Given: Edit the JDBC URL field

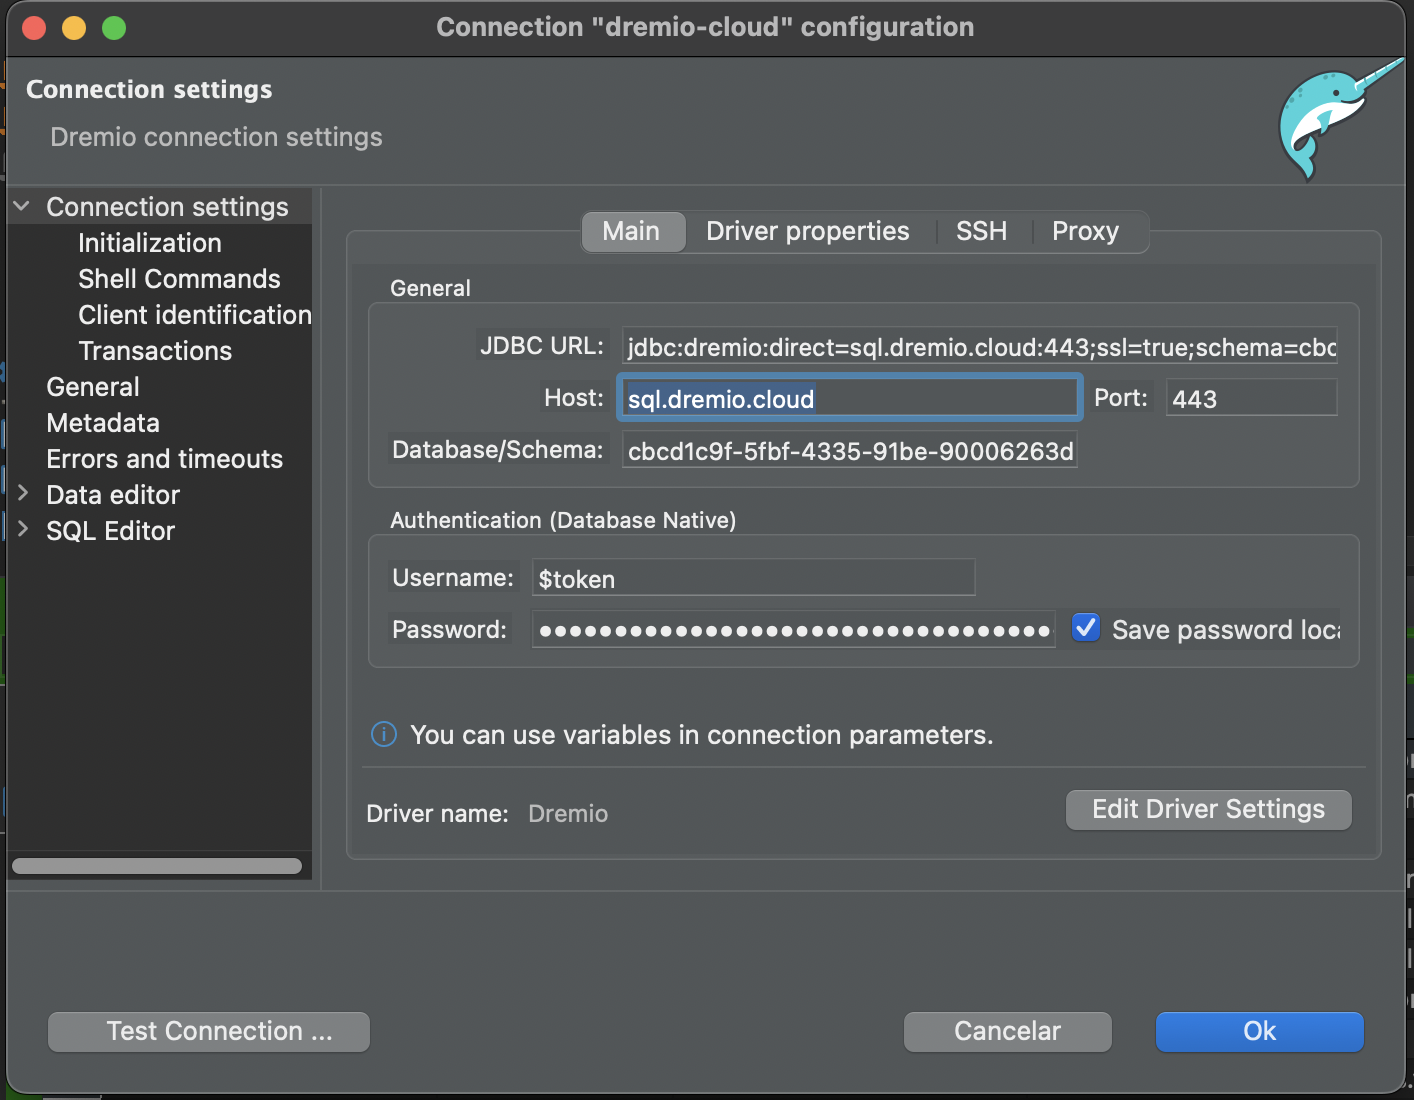Looking at the screenshot, I should tap(978, 347).
